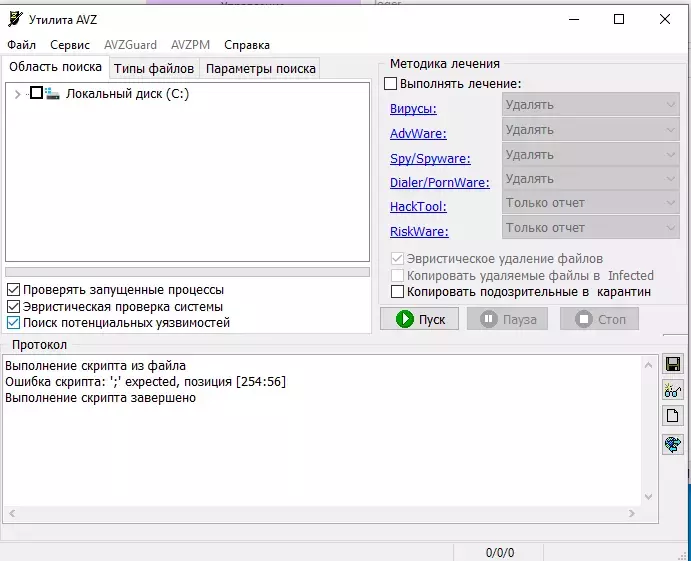View protocol with glasses icon
Image resolution: width=691 pixels, height=561 pixels.
[672, 390]
